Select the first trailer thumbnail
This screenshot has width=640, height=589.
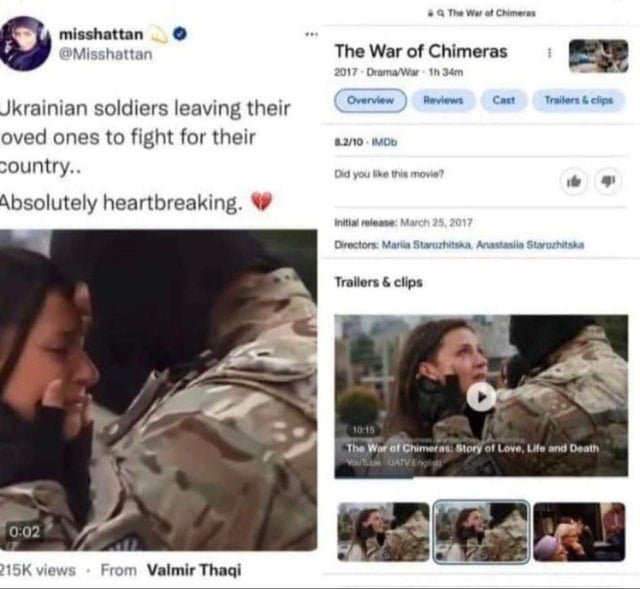384,532
